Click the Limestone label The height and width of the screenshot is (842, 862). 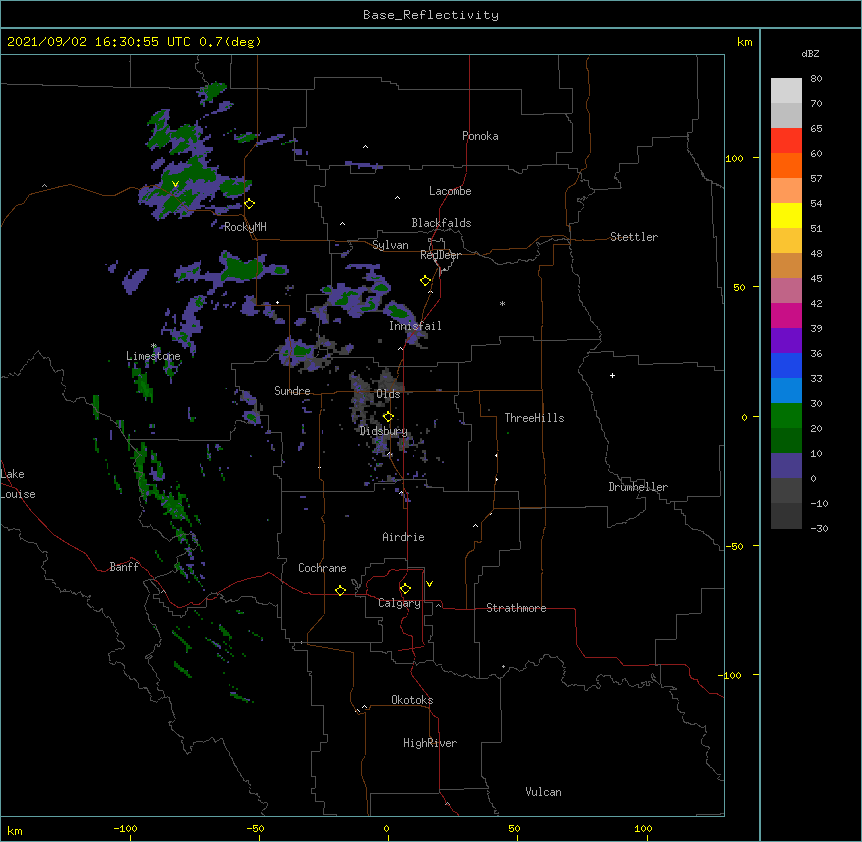[153, 356]
